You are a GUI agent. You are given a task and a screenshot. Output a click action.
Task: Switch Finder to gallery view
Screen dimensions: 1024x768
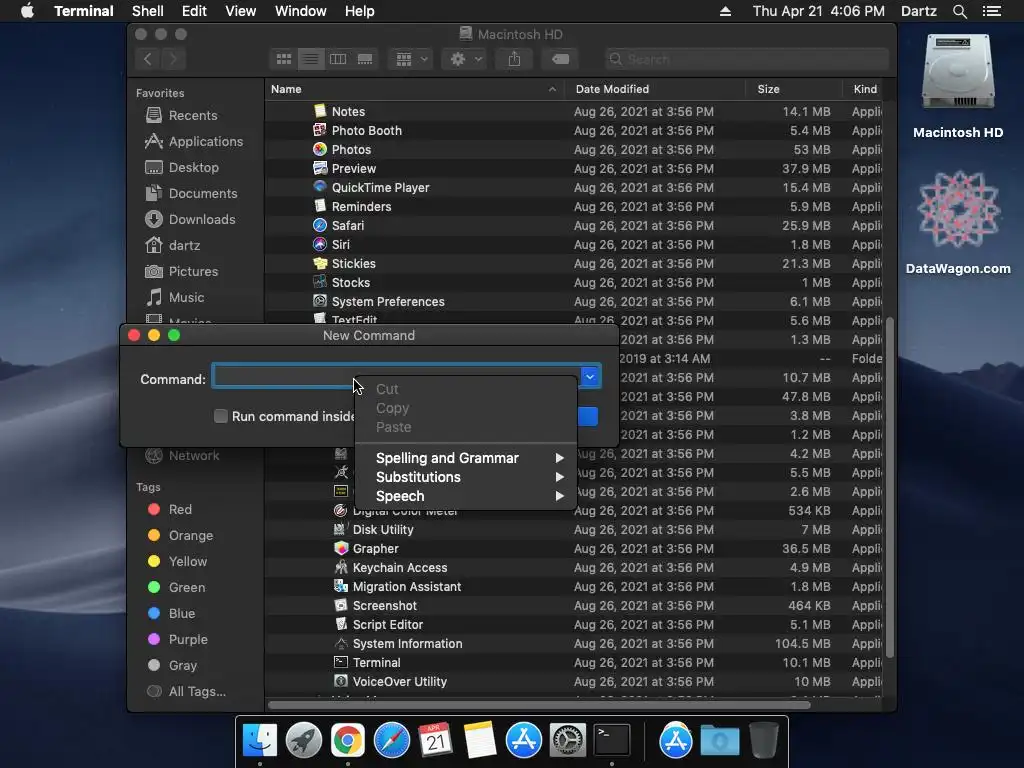pyautogui.click(x=365, y=59)
